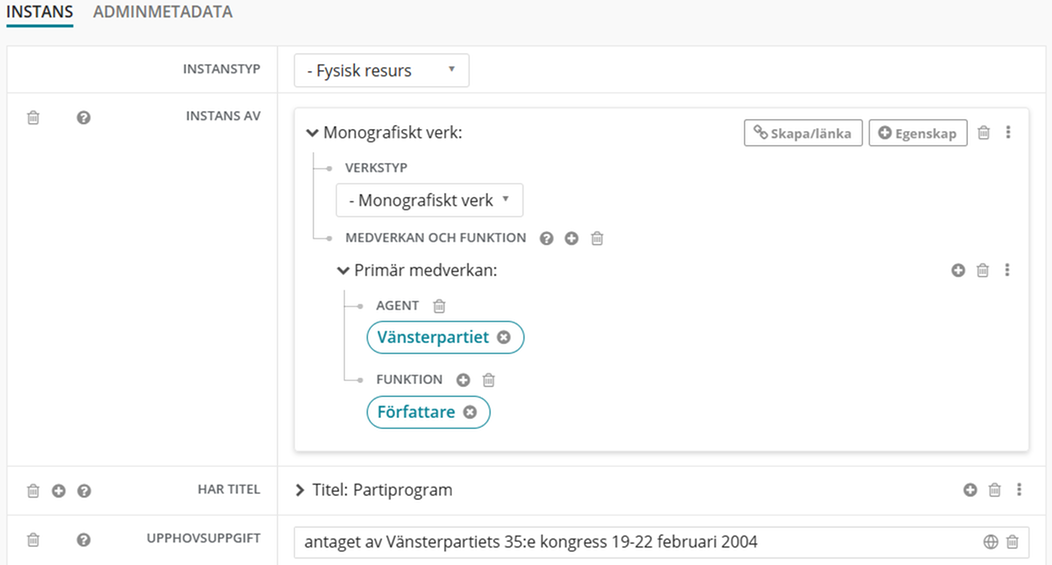Add a new HAR TITEL entry at left
Screen dimensions: 1052x565
tap(59, 491)
